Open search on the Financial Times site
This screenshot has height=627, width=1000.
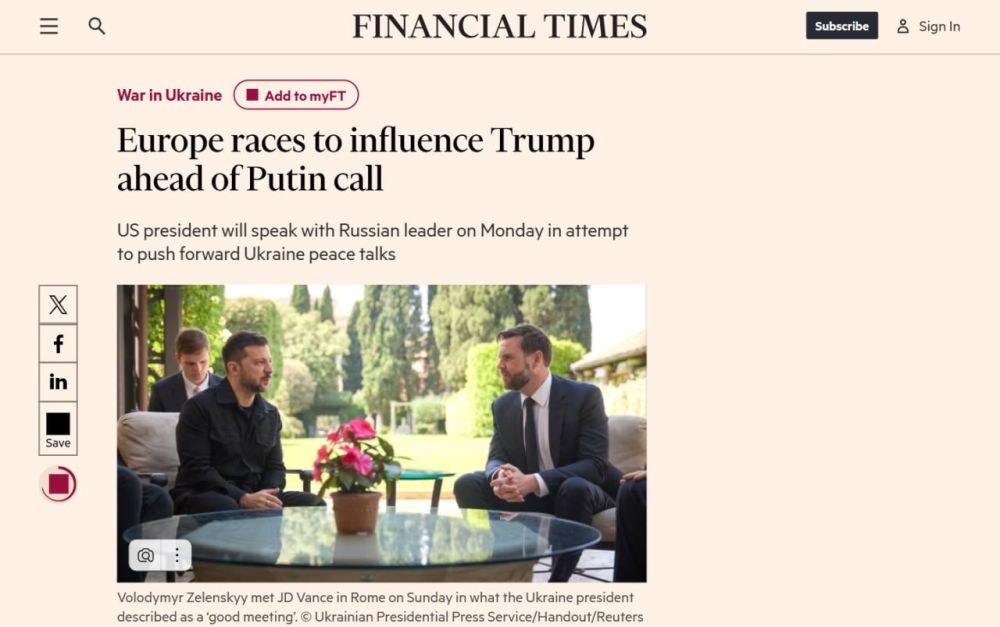[96, 26]
